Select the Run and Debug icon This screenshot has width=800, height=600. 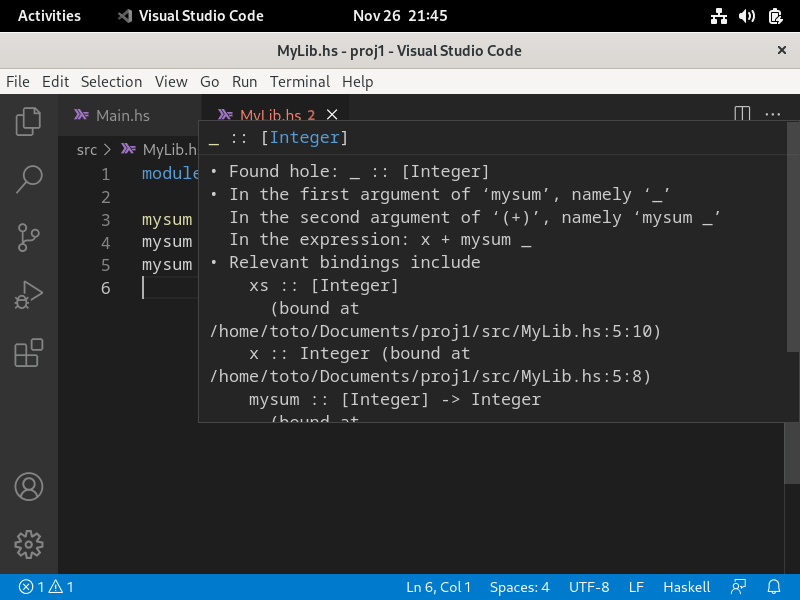point(28,294)
